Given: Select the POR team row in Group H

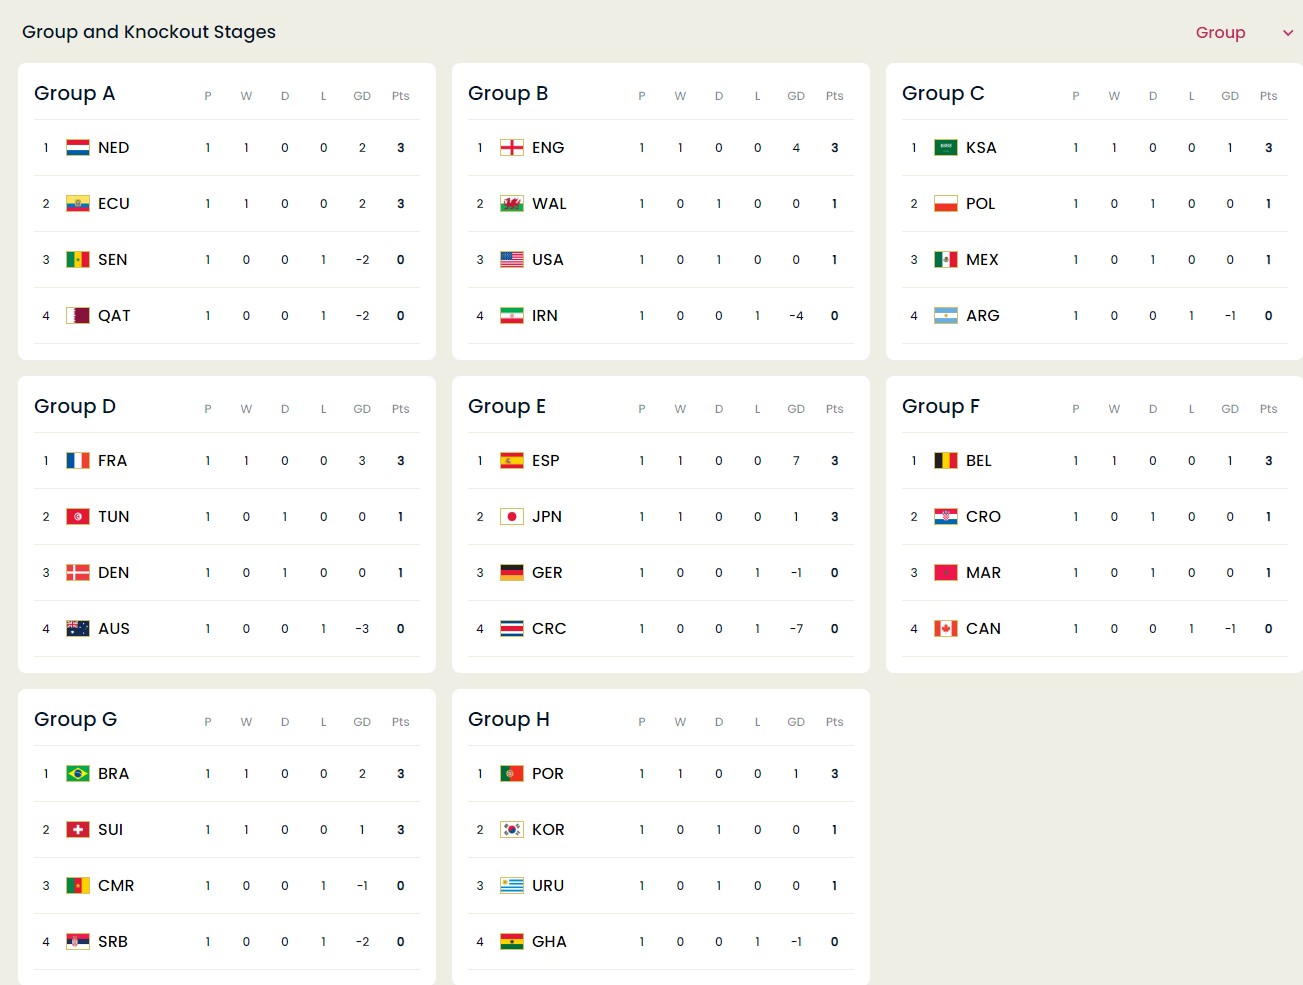Looking at the screenshot, I should [x=661, y=774].
